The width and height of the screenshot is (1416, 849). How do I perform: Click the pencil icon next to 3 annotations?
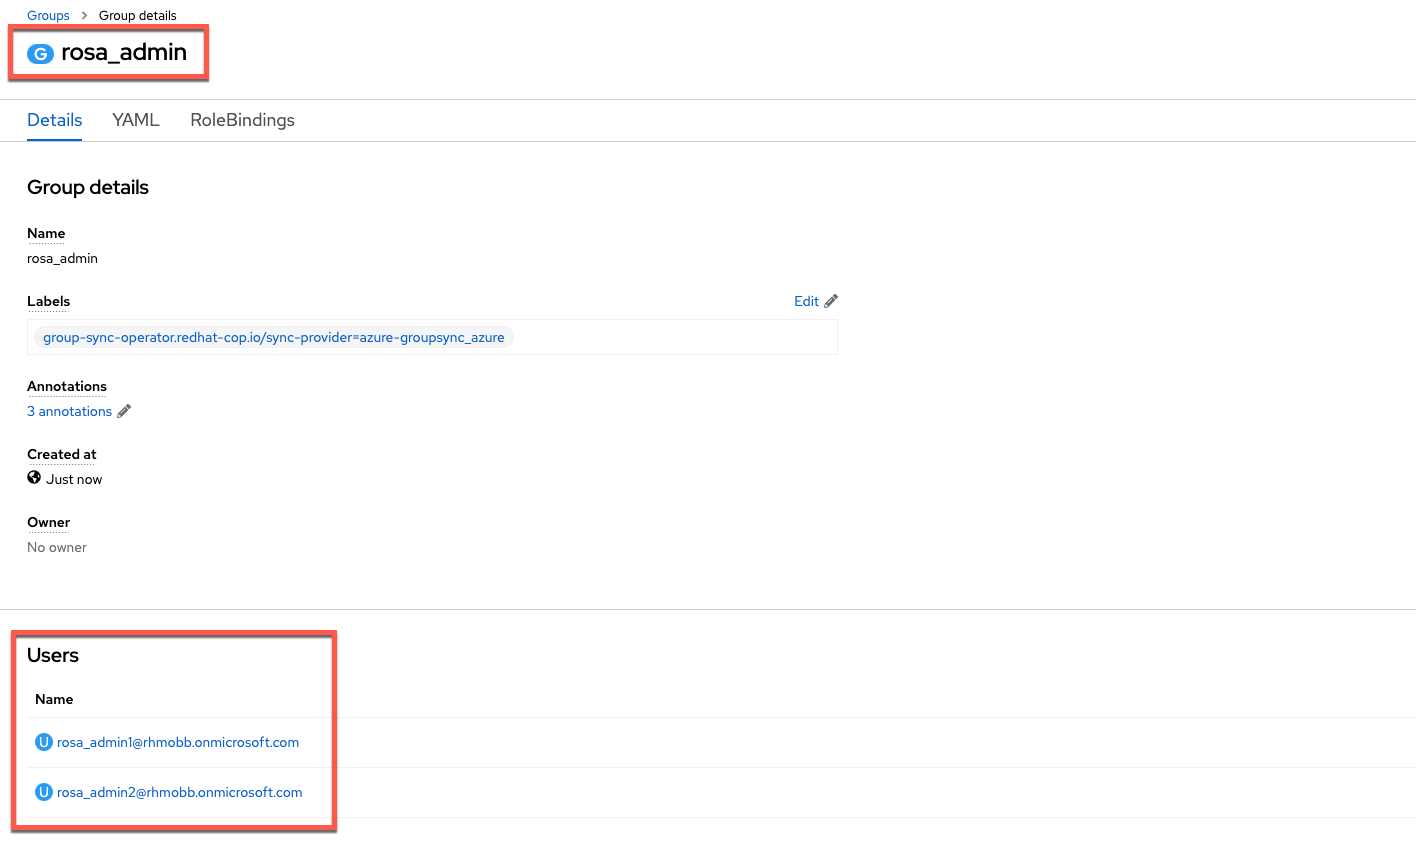click(124, 411)
